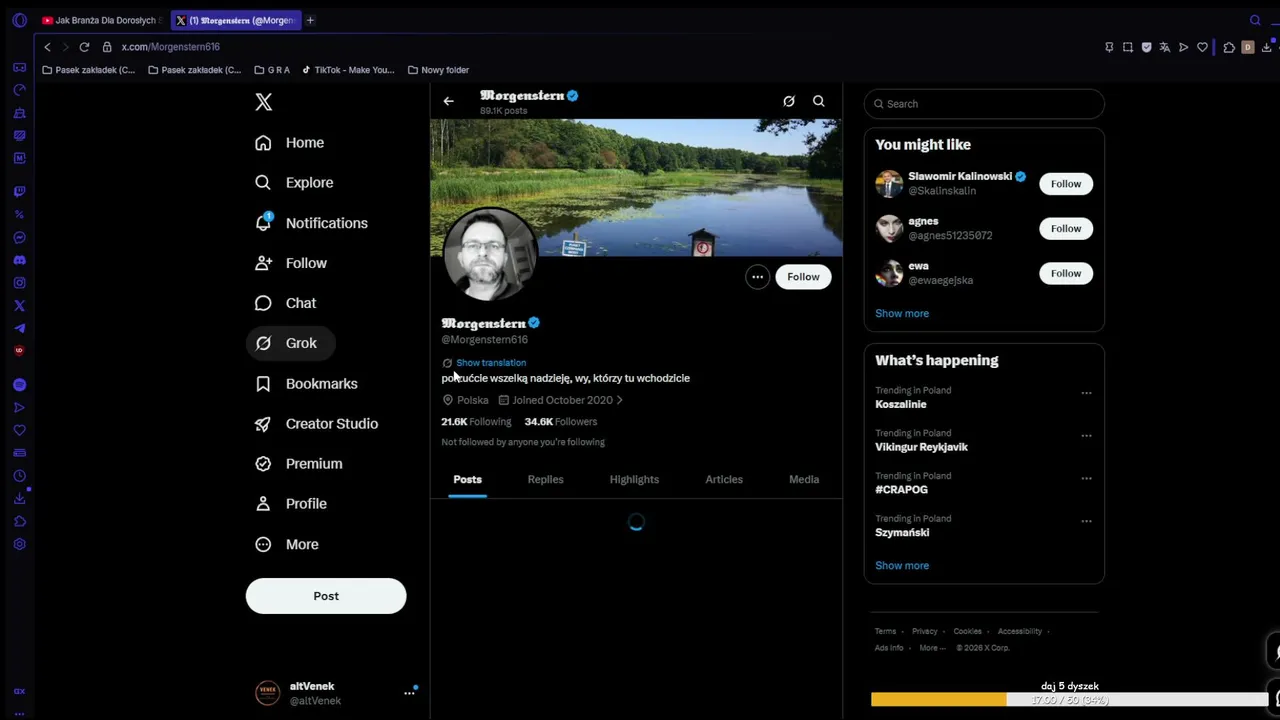Viewport: 1280px width, 720px height.
Task: Open the Morgenstern profile avatar photo
Action: [490, 255]
